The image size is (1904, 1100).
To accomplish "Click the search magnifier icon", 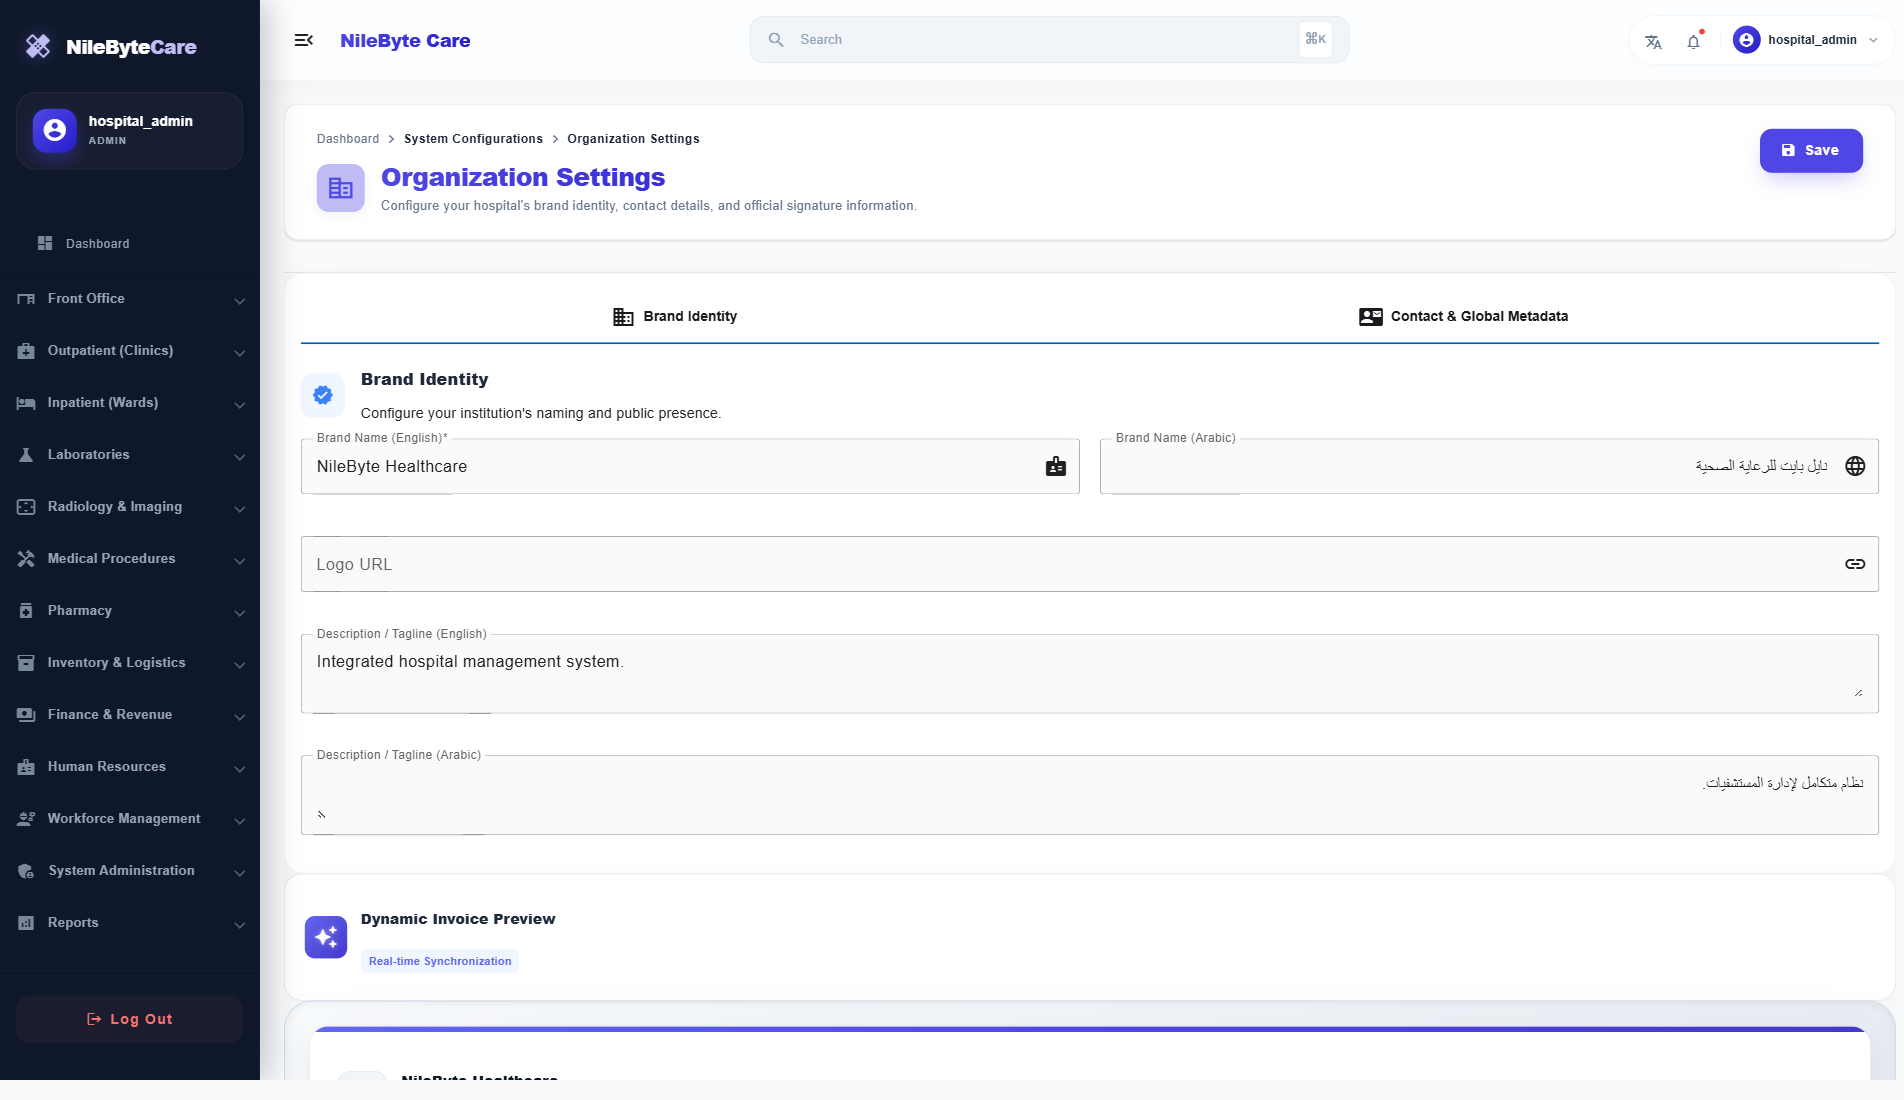I will coord(776,40).
